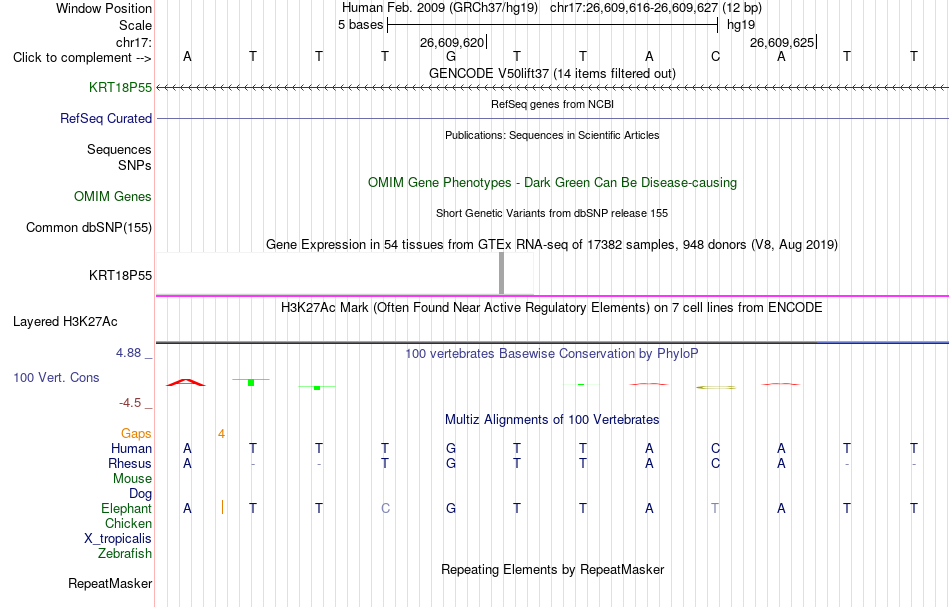Viewport: 950px width, 607px height.
Task: Click Repeating Elements by RepeatMasker title
Action: pos(552,570)
